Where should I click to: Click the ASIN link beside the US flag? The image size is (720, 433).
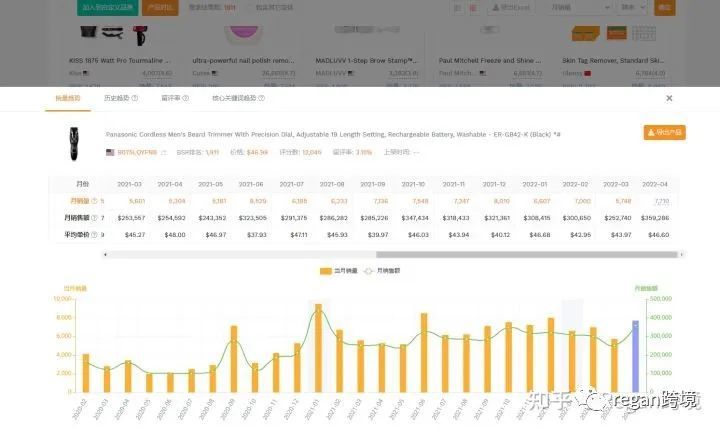(137, 152)
